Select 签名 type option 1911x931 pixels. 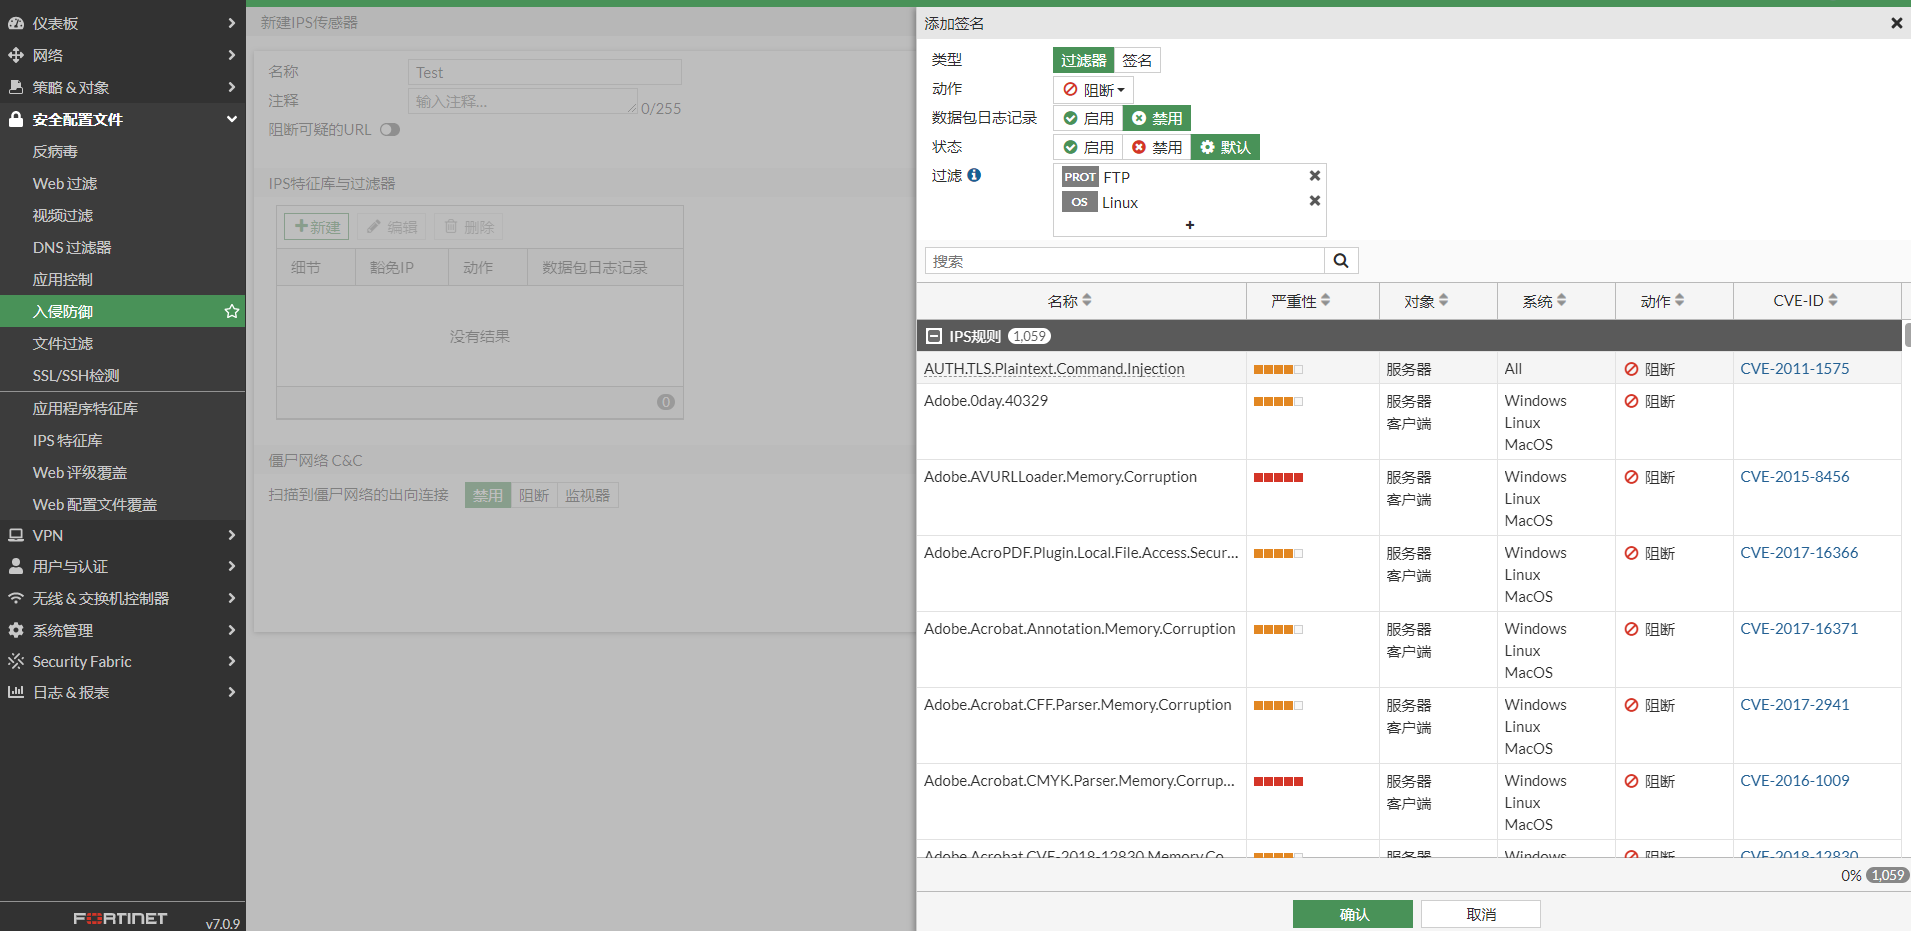coord(1137,60)
